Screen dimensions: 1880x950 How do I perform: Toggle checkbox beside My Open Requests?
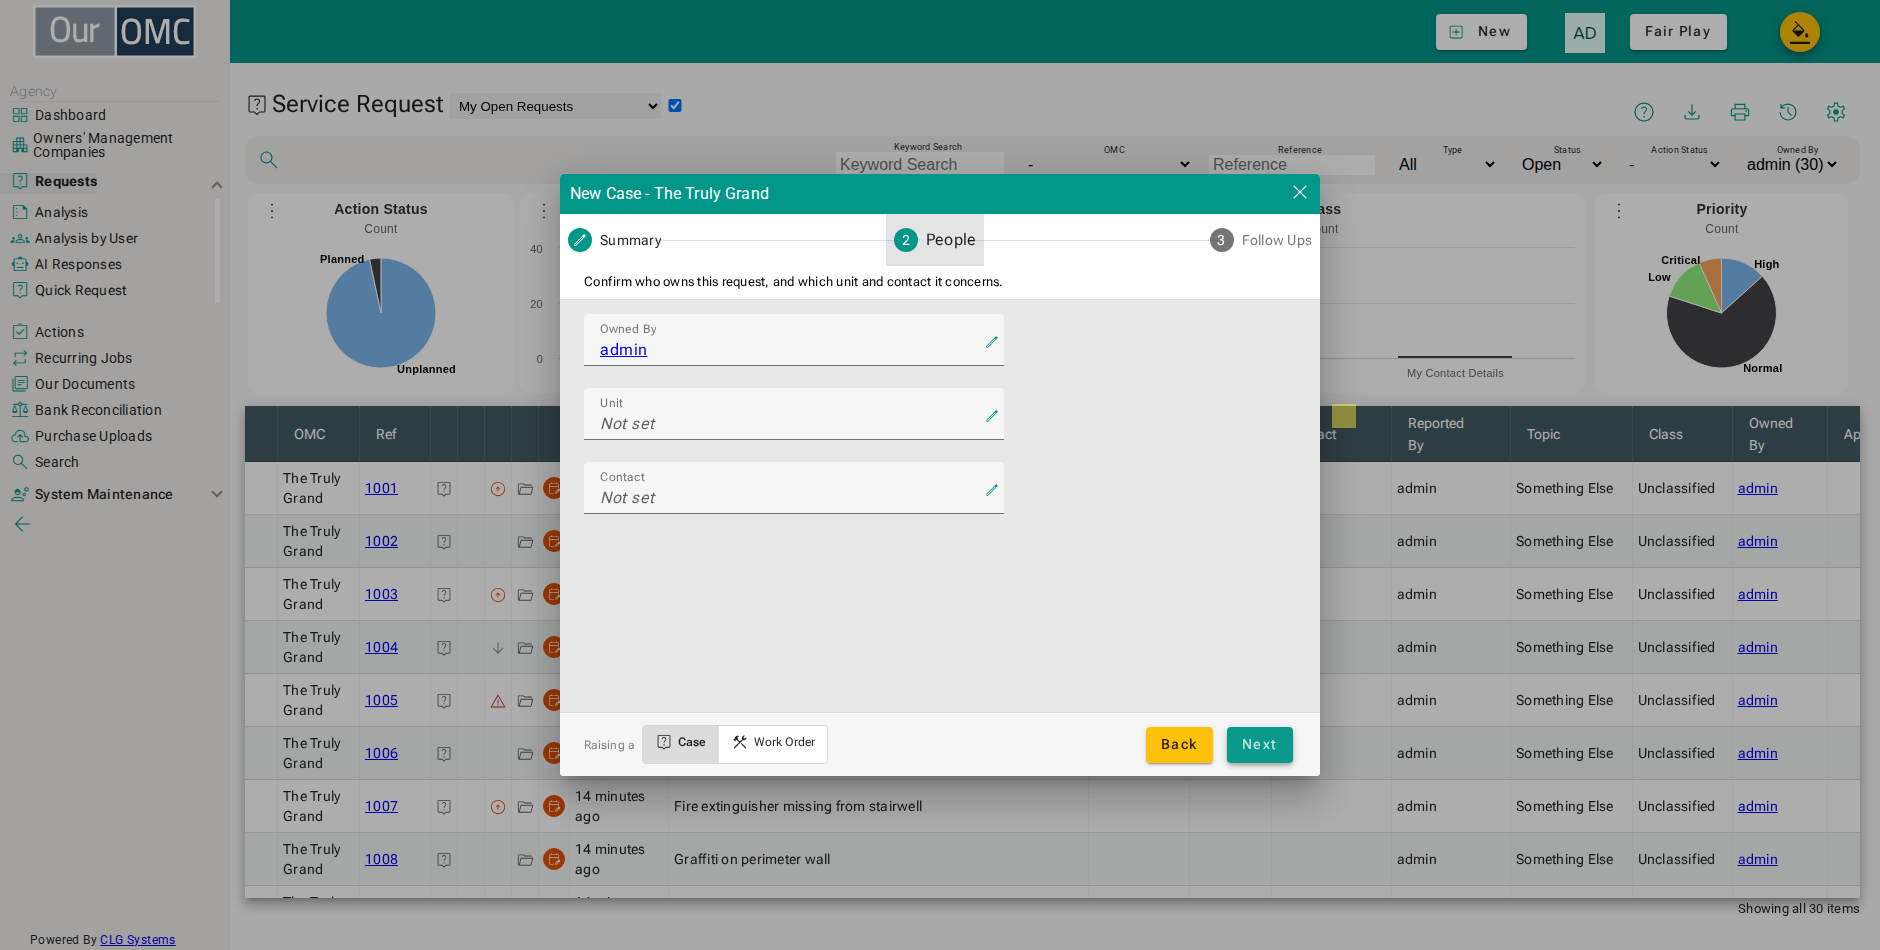[x=675, y=105]
